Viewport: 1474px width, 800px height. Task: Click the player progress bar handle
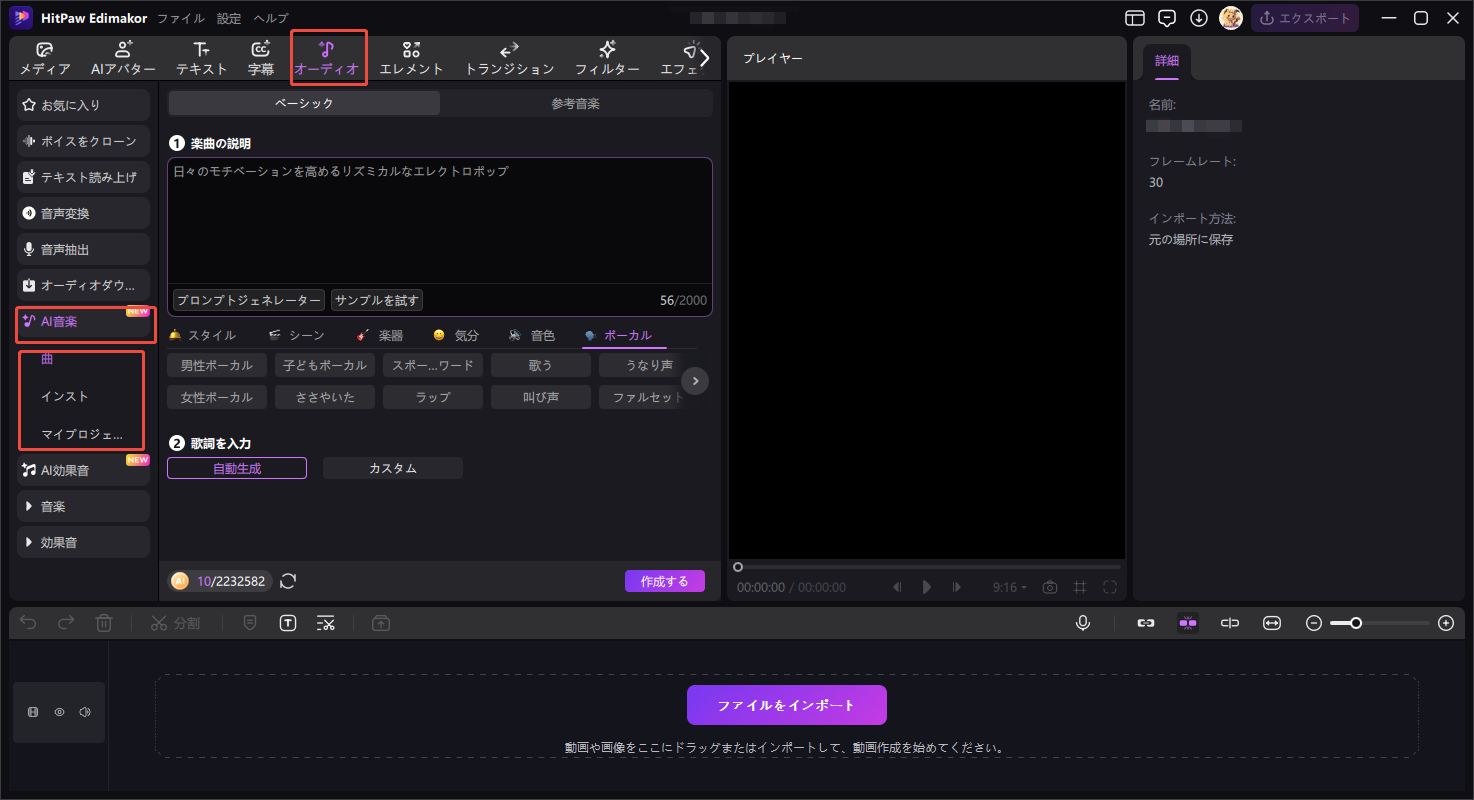(x=738, y=567)
